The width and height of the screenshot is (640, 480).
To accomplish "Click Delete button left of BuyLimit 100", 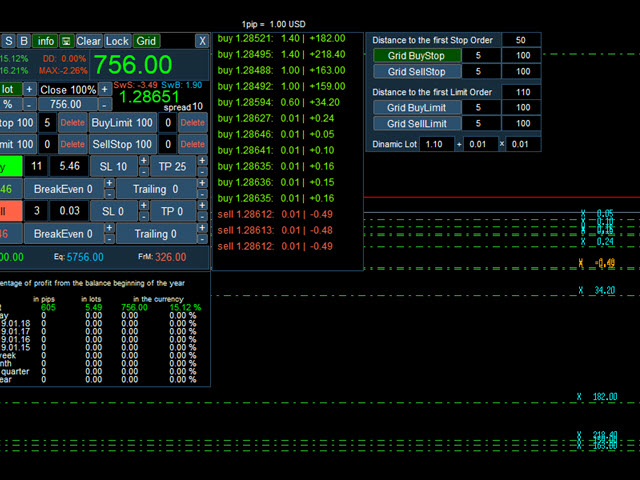I will [x=72, y=122].
